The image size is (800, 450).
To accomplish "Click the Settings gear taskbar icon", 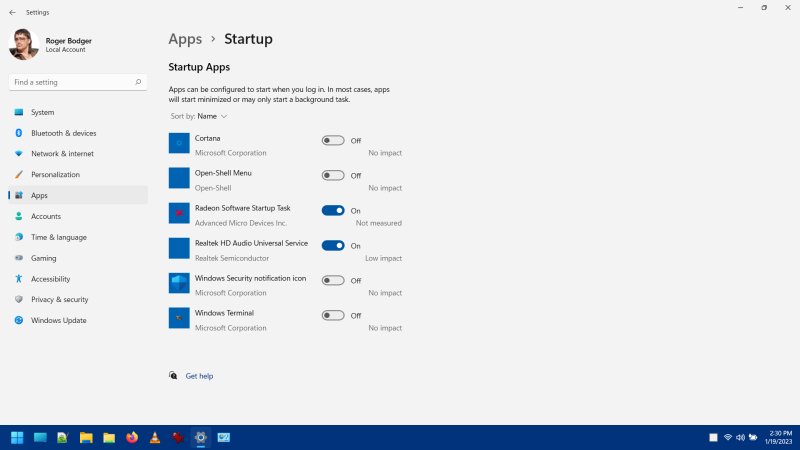I will coord(201,437).
